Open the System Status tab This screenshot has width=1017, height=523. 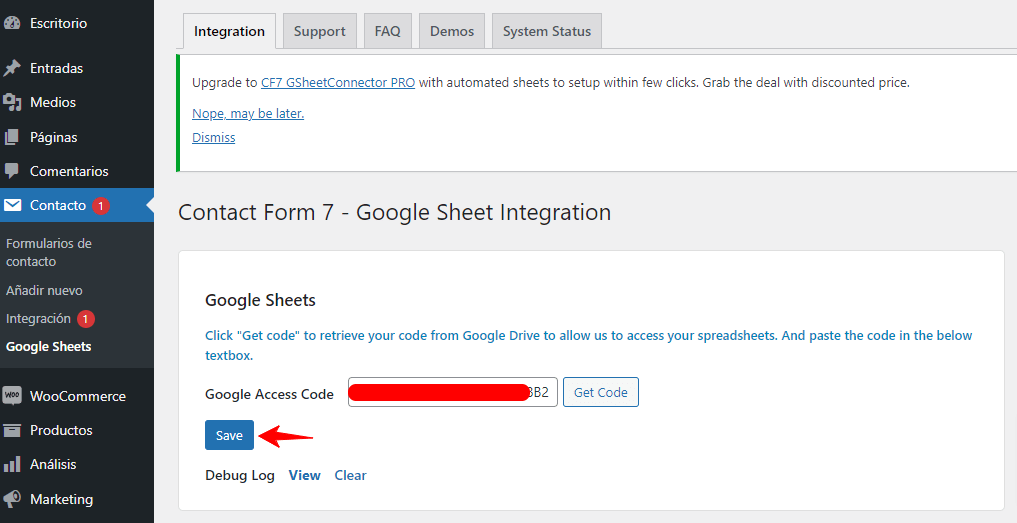[x=547, y=31]
